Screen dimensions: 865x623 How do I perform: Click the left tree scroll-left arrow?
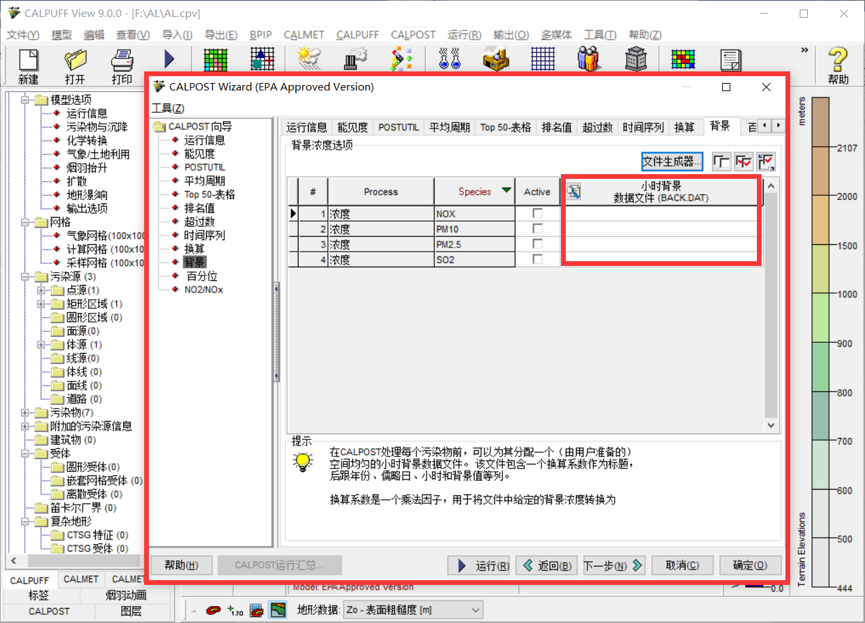point(14,561)
